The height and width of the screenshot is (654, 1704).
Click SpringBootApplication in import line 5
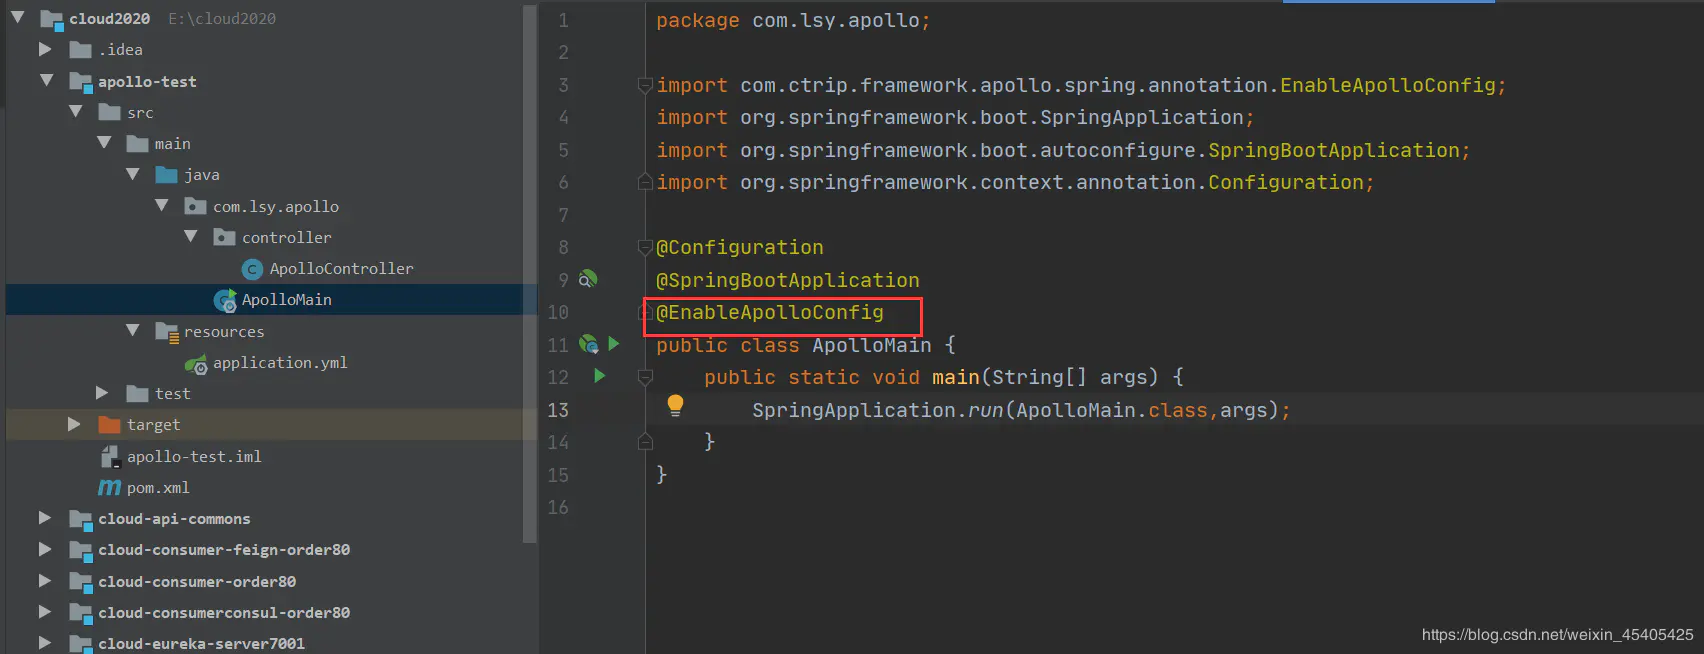point(1334,150)
